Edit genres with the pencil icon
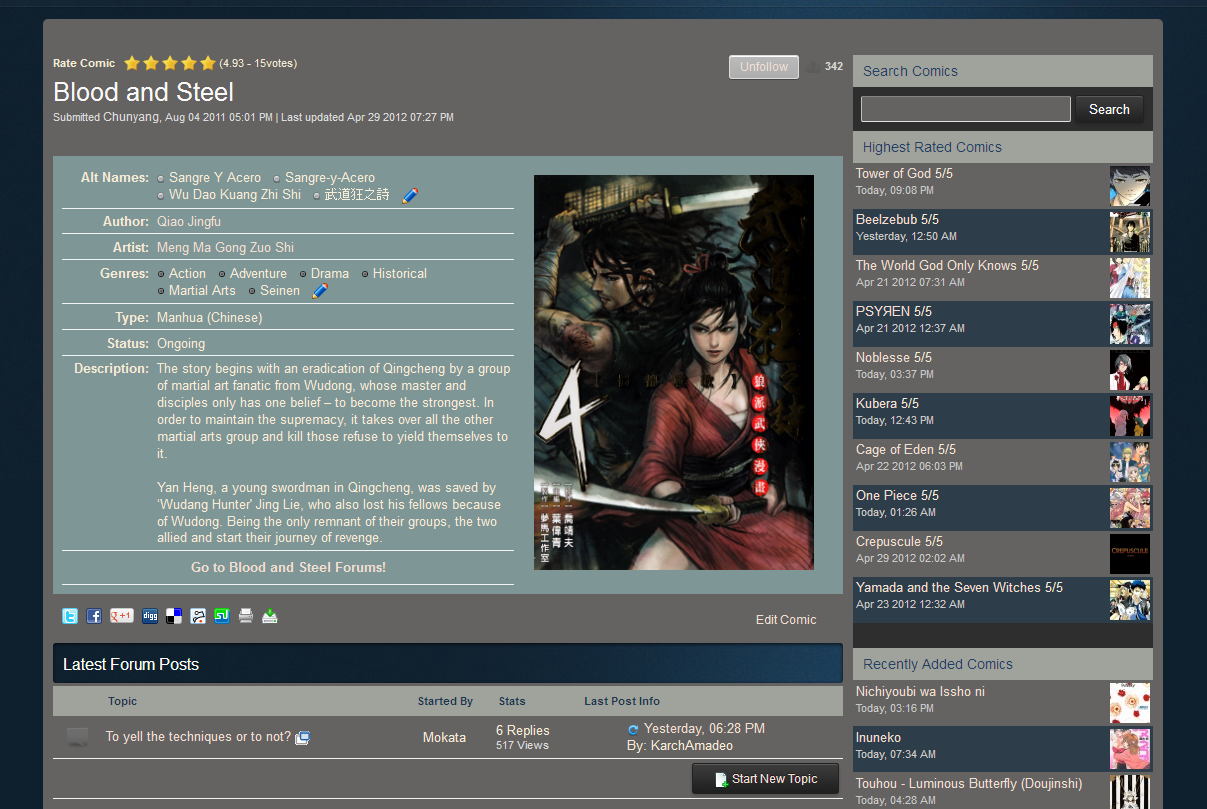The height and width of the screenshot is (809, 1207). (320, 291)
